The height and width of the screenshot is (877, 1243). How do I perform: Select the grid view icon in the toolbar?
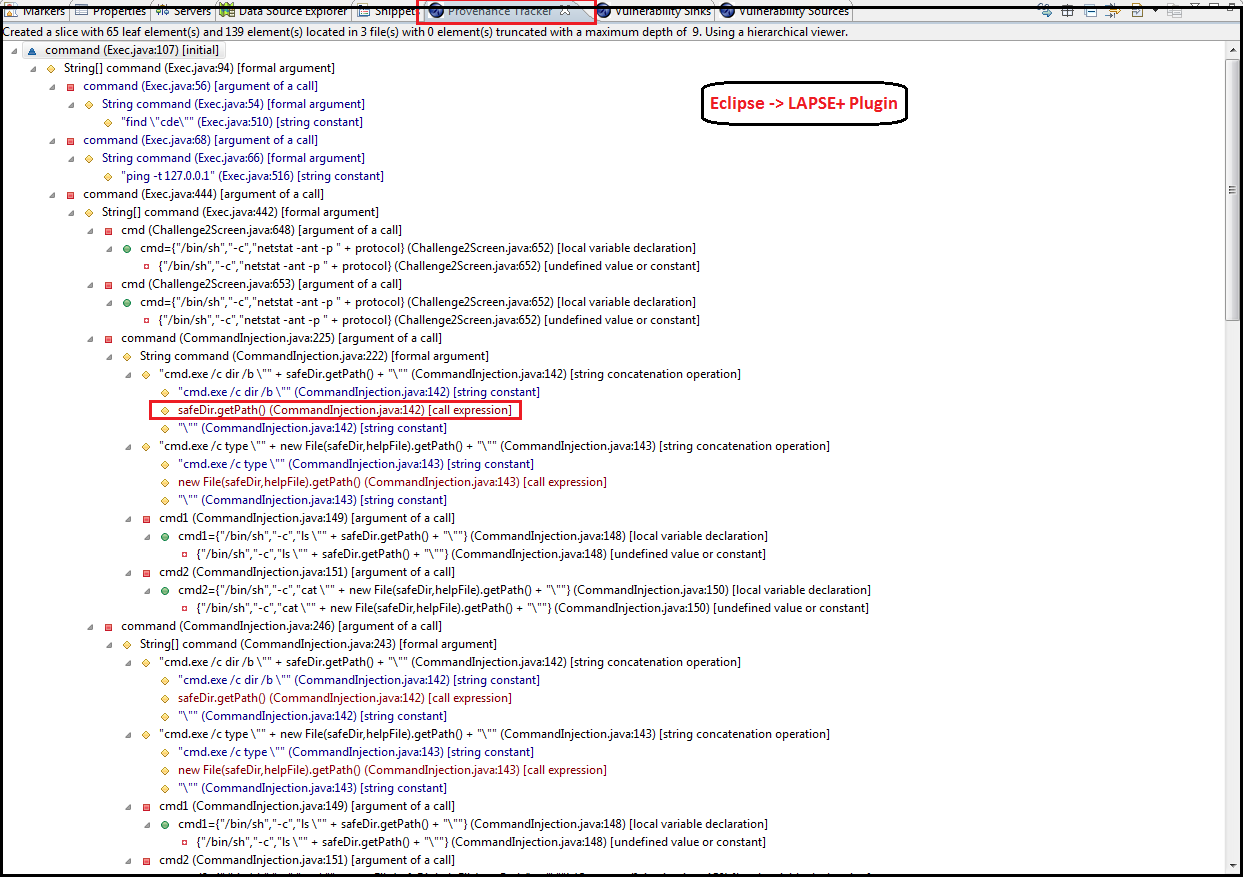pyautogui.click(x=1068, y=12)
